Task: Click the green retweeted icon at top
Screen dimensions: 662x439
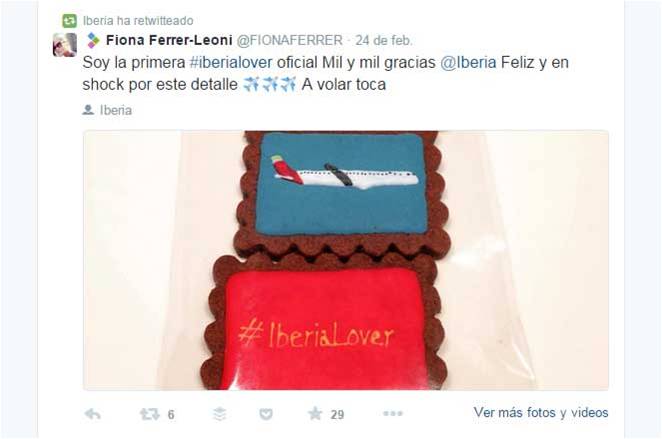Action: 70,20
